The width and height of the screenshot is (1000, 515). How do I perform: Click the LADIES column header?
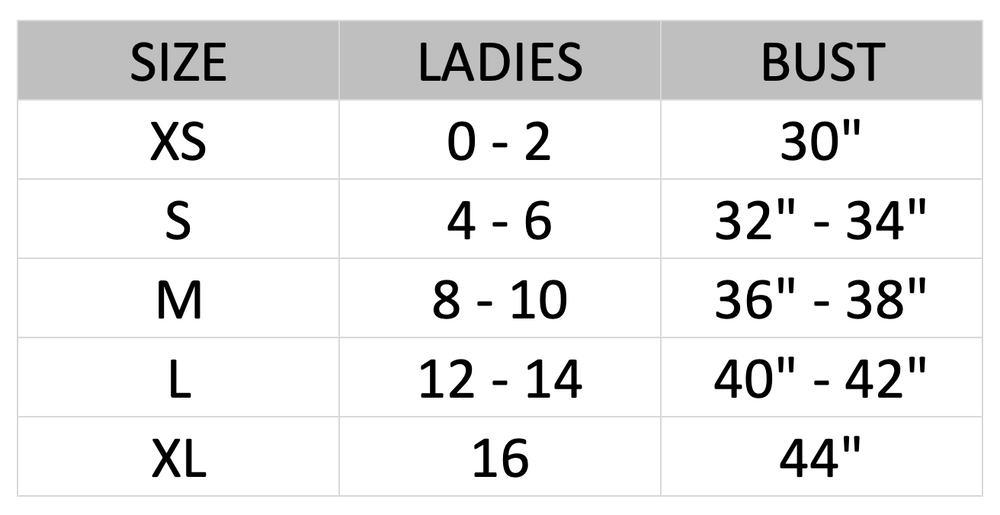coord(499,62)
